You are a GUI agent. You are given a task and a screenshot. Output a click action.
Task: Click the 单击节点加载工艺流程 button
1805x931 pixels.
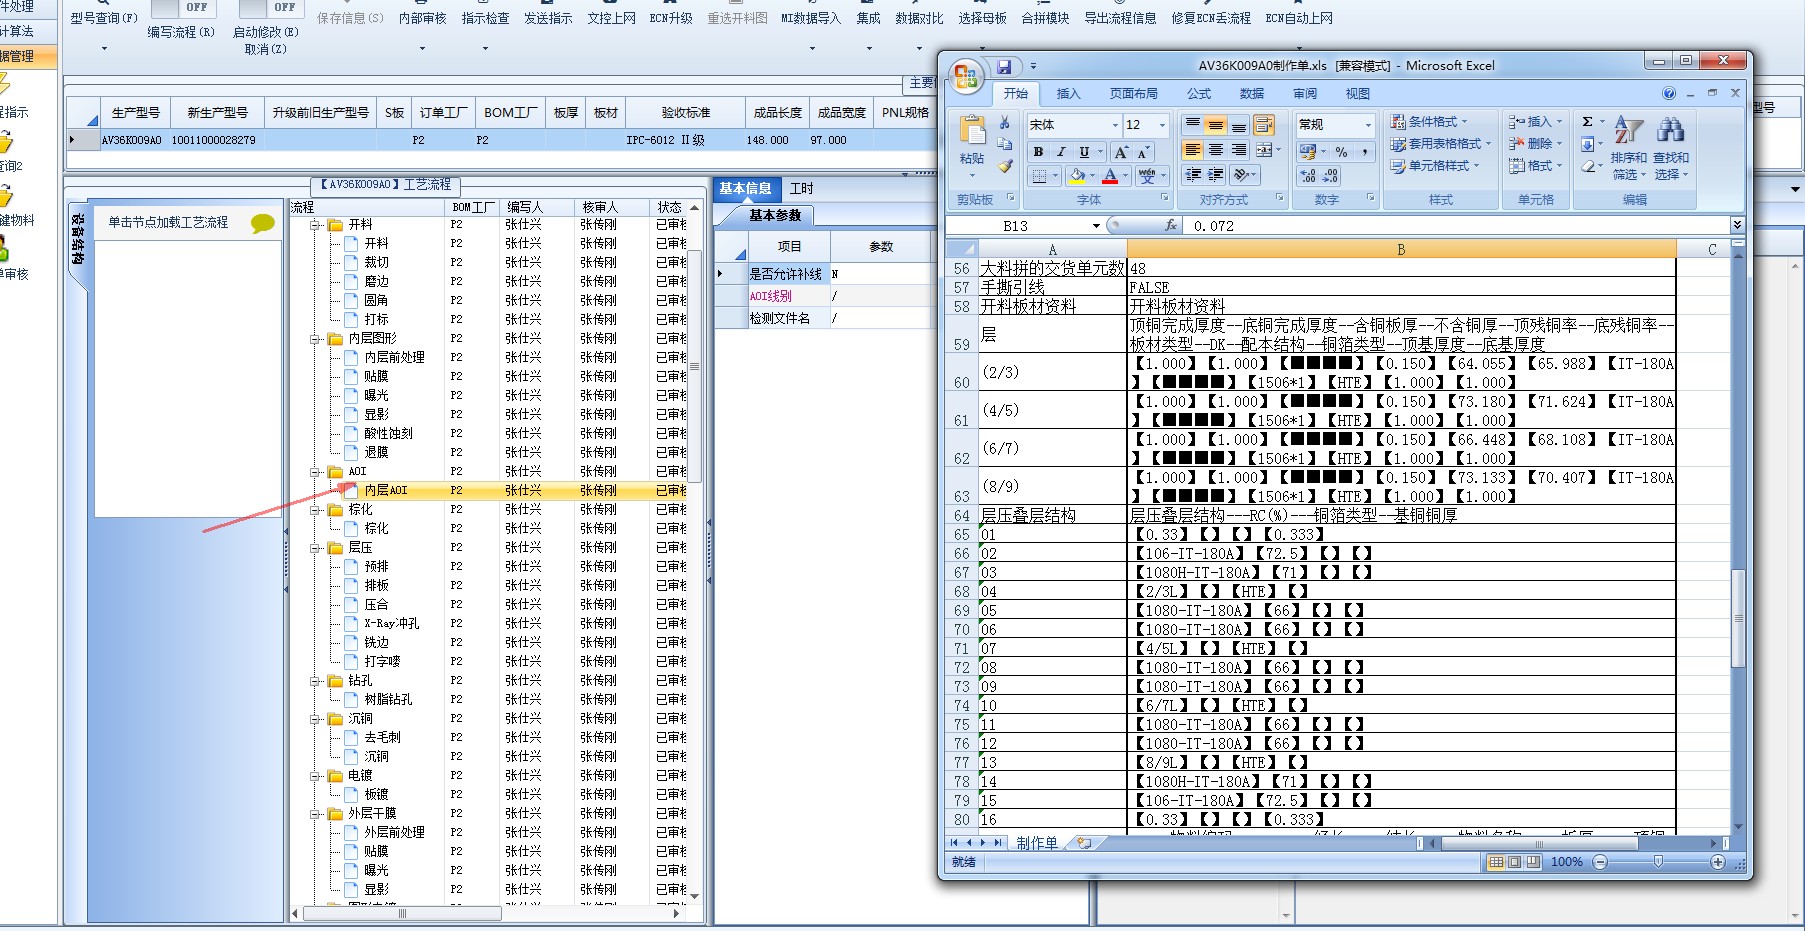pyautogui.click(x=168, y=222)
